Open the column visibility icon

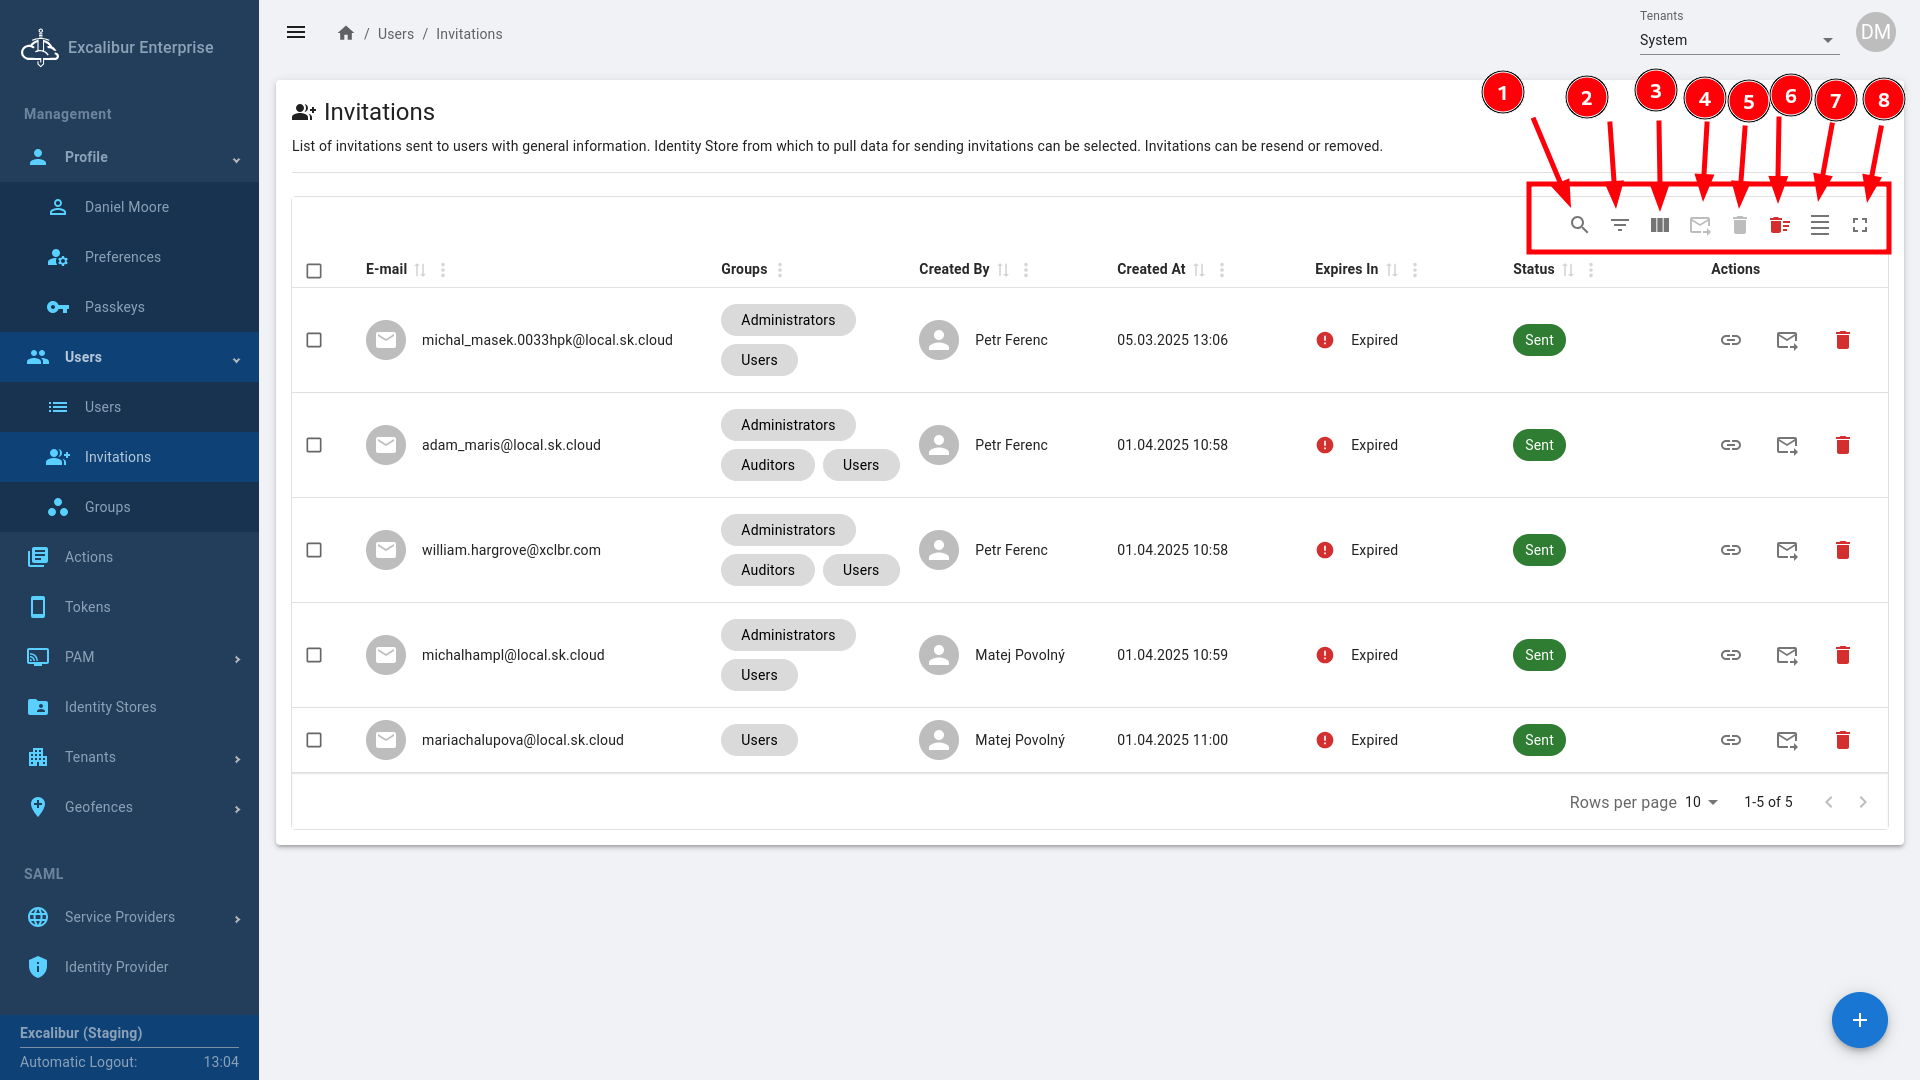pyautogui.click(x=1660, y=225)
